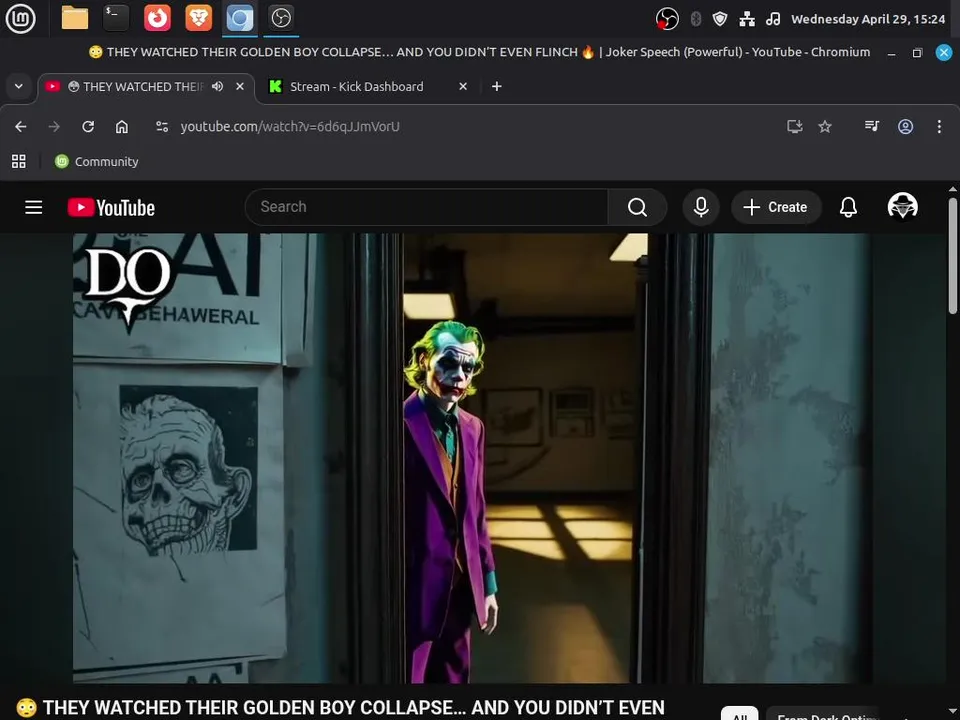Open the Community bookmark
The image size is (960, 720).
click(97, 162)
